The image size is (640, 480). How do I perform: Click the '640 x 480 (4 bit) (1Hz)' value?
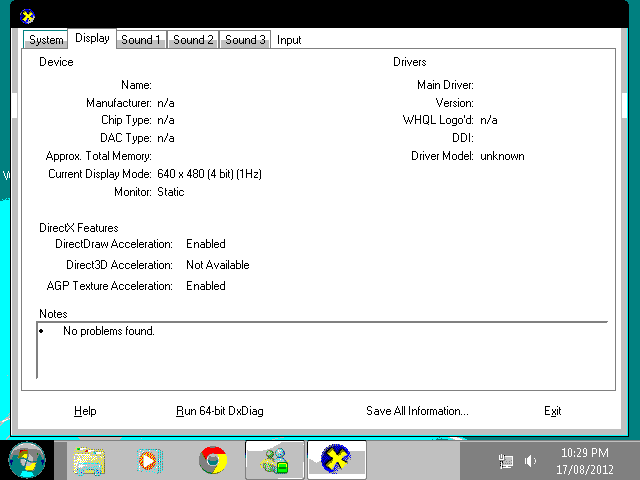tap(209, 174)
